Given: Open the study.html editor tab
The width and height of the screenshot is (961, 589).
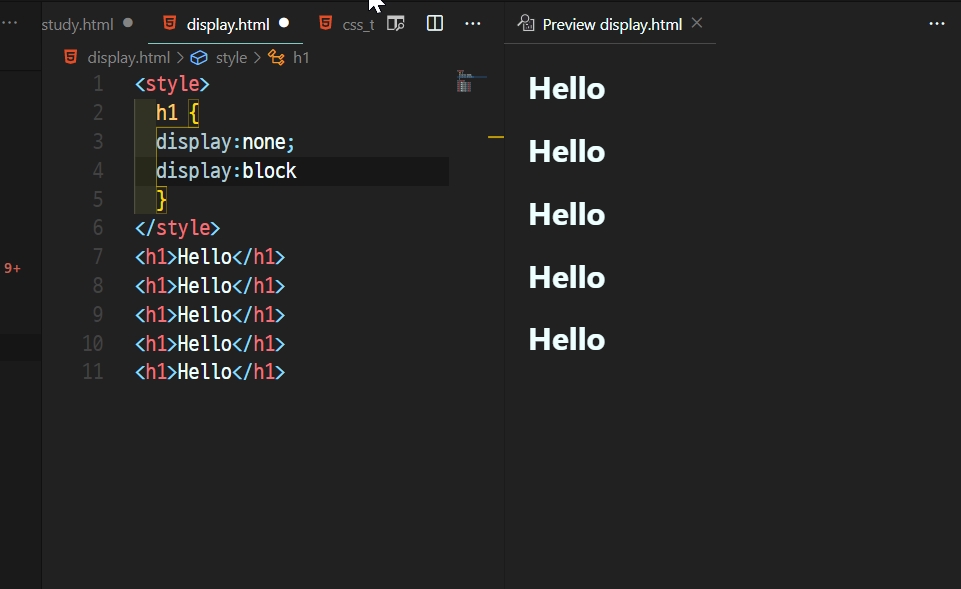Looking at the screenshot, I should [77, 25].
